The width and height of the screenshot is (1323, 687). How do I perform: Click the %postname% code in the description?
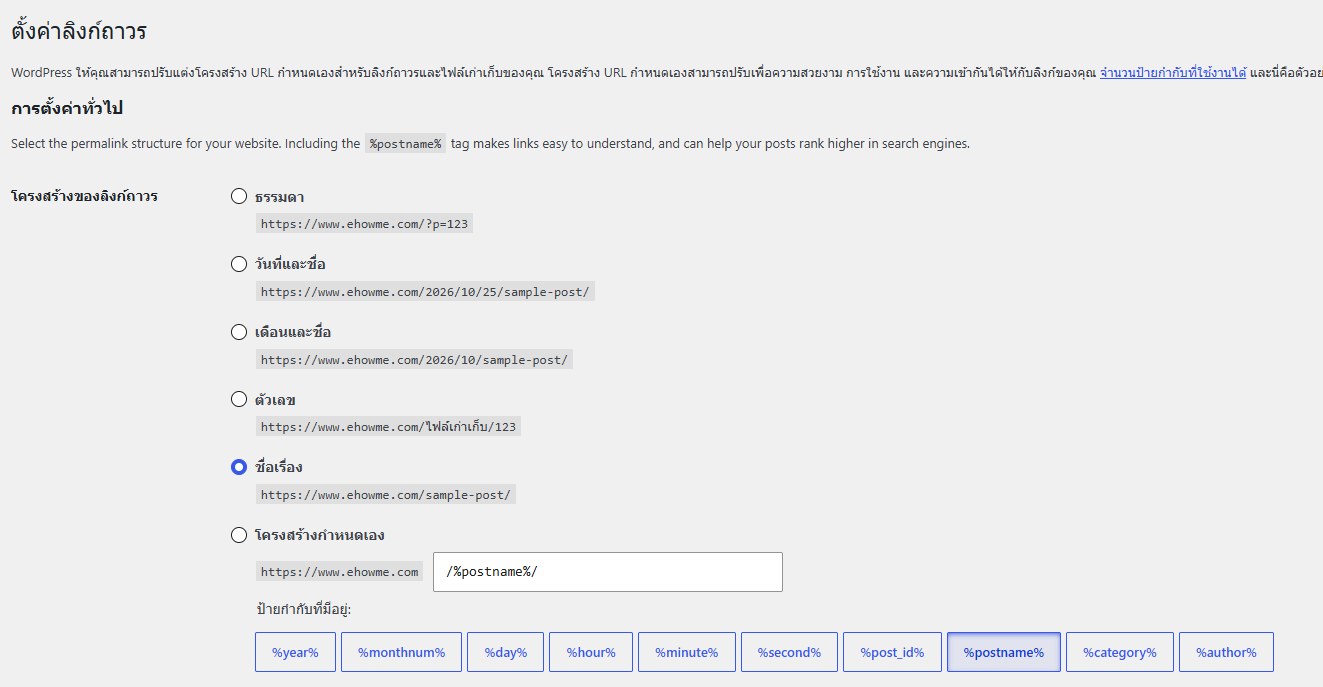point(405,143)
